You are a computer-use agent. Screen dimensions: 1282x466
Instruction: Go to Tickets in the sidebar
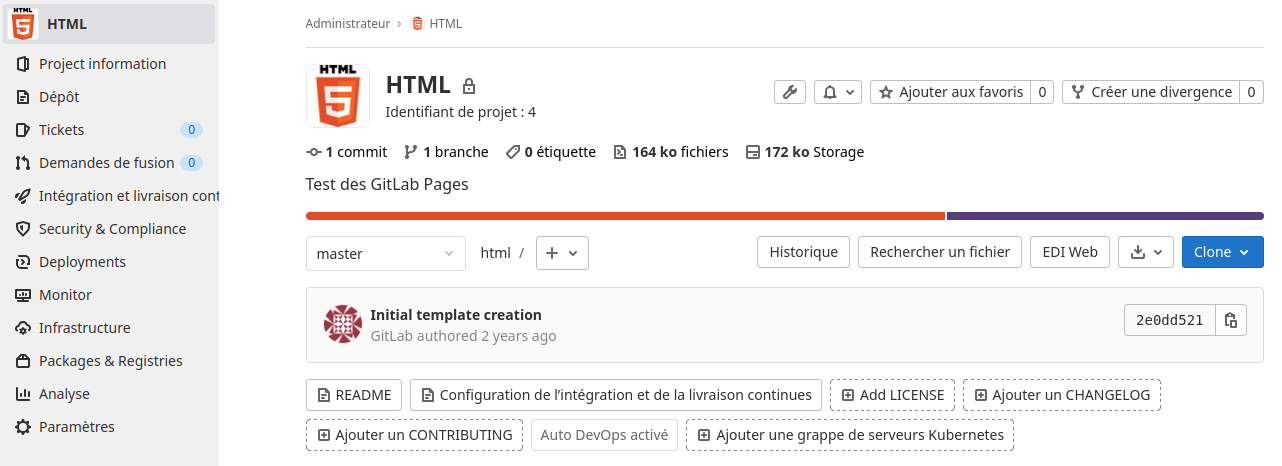pyautogui.click(x=61, y=130)
